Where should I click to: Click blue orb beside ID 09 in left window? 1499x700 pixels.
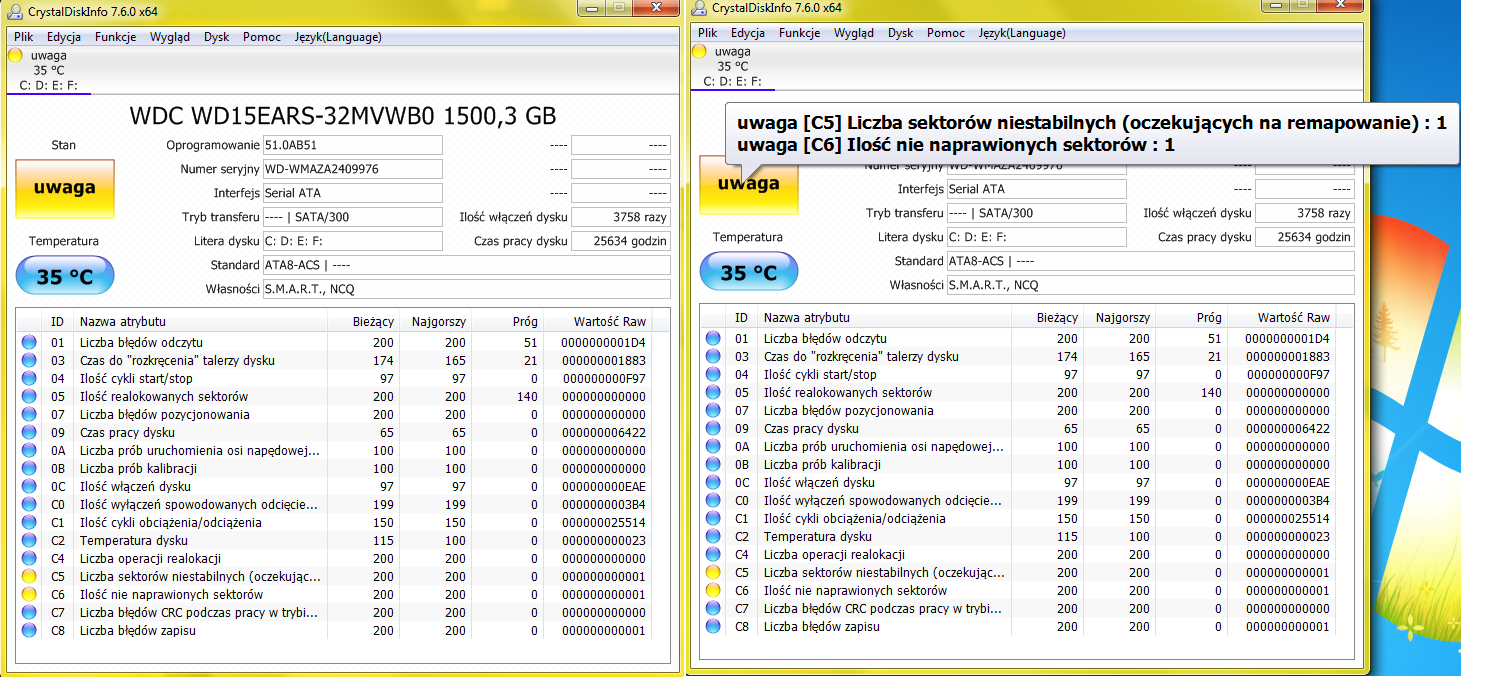pos(29,432)
